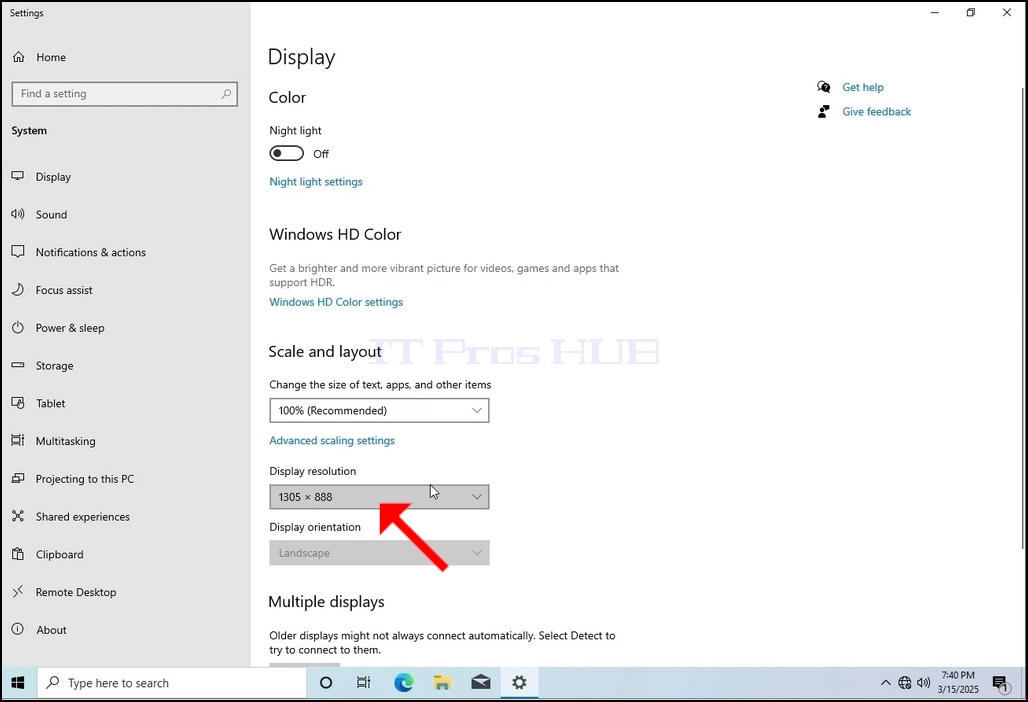Open the notification center icon

pos(1000,684)
